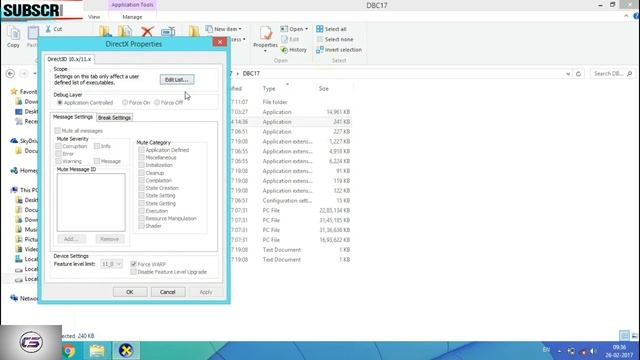Toggle Cleanup category checkbox

[142, 173]
